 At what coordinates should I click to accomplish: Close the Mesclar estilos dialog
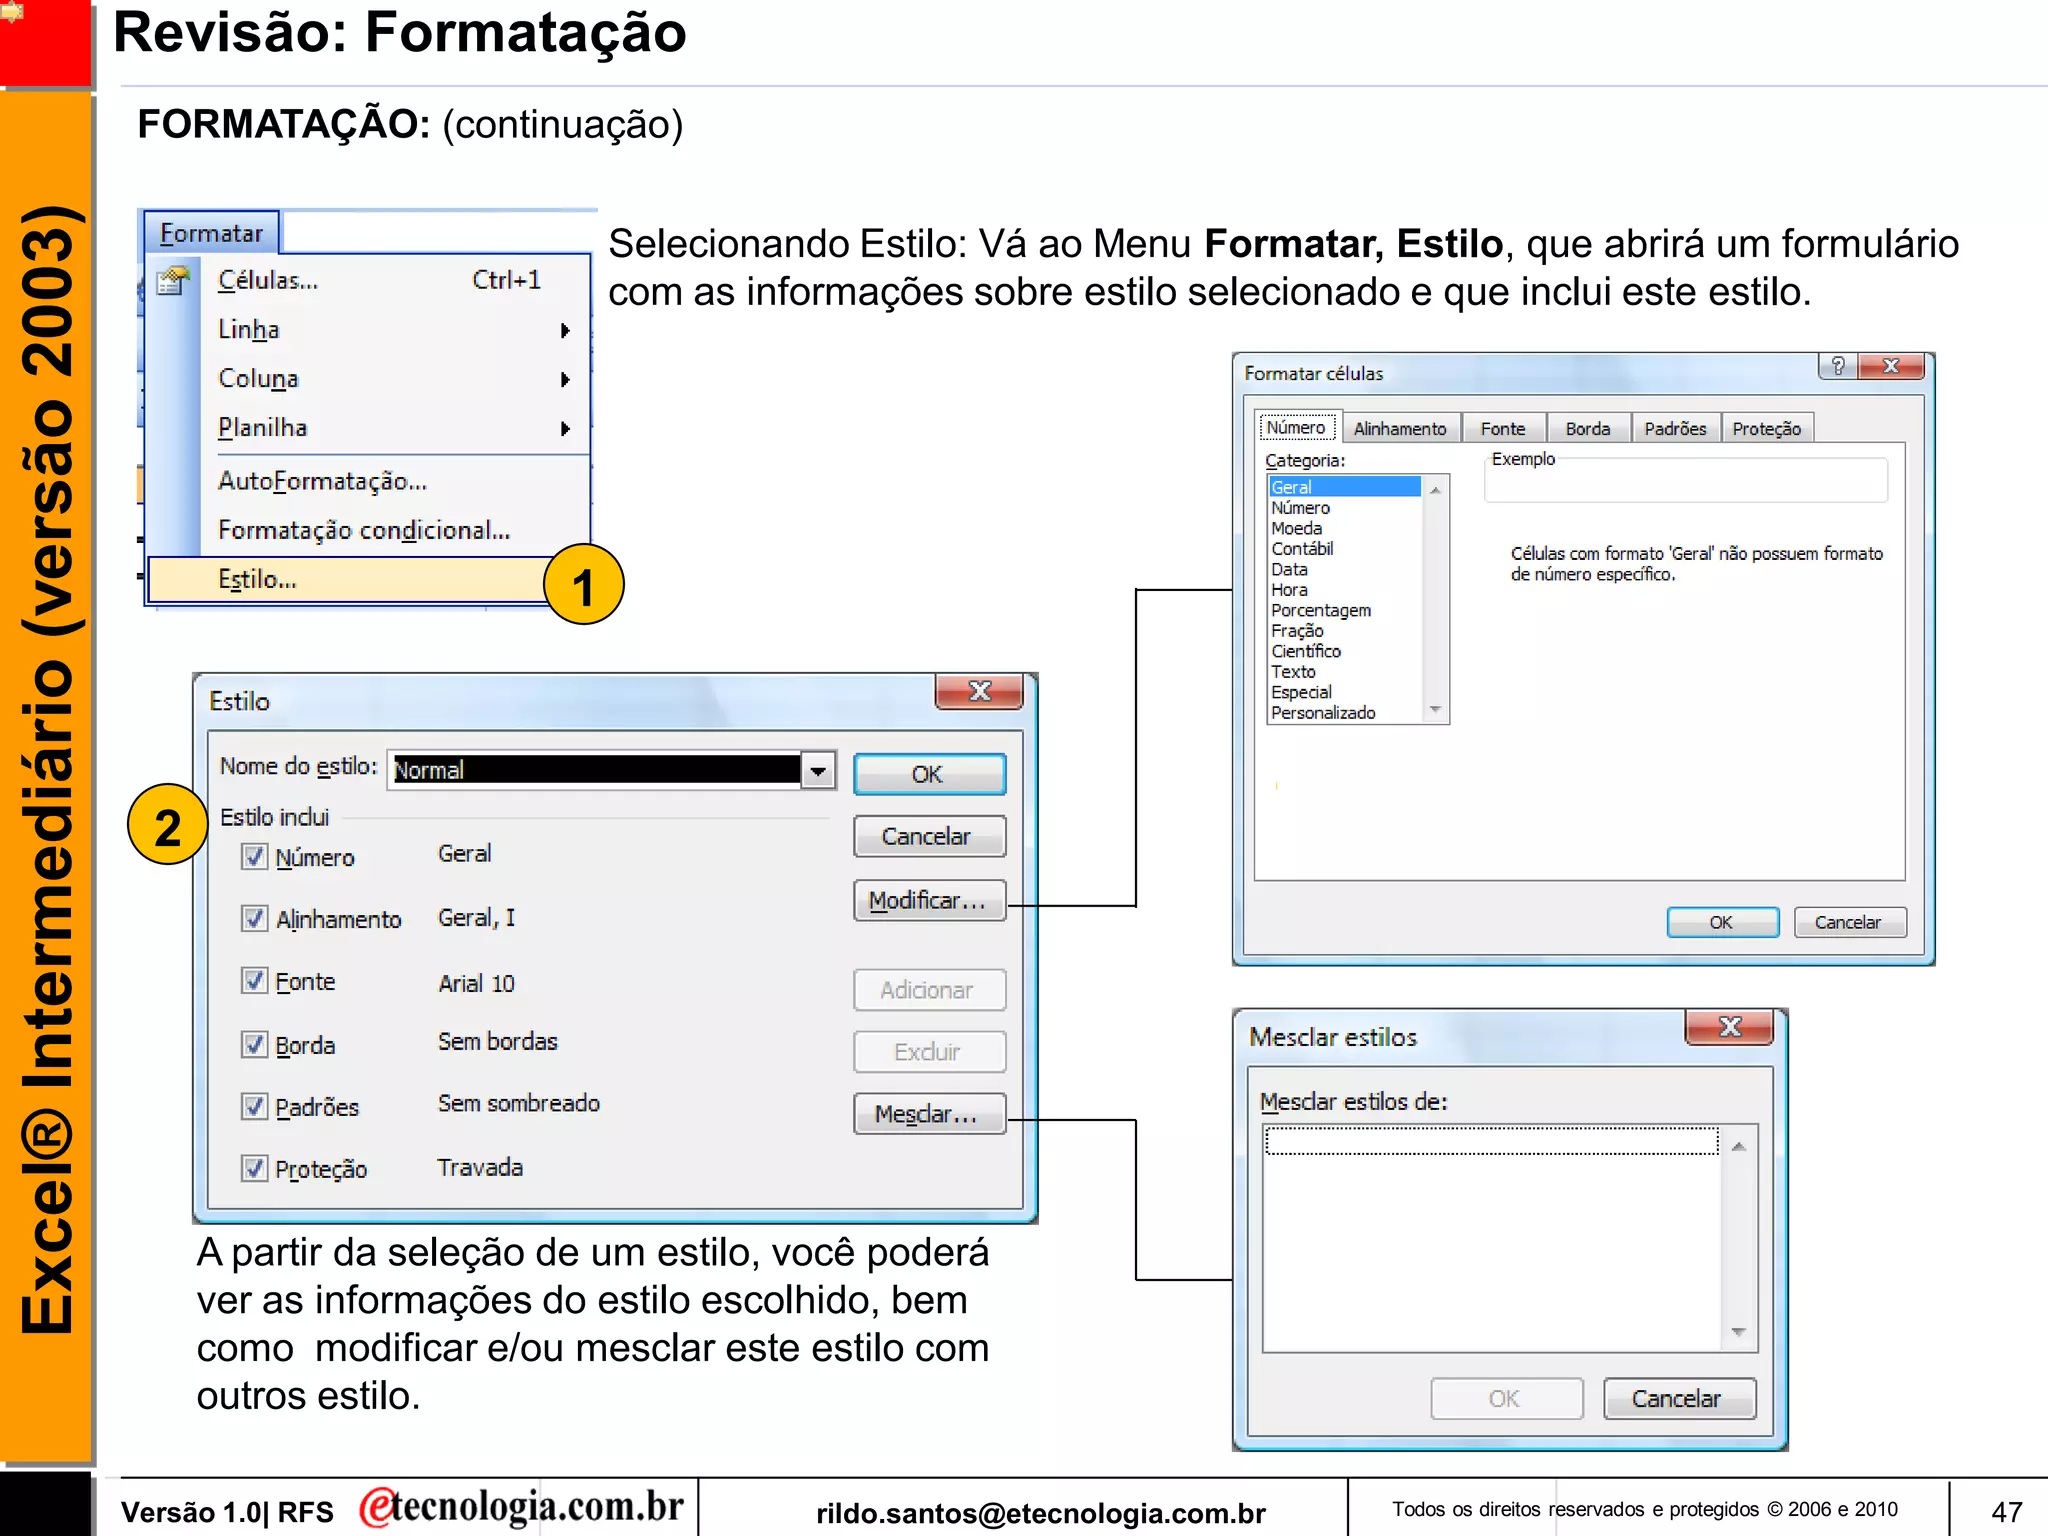1729,1027
